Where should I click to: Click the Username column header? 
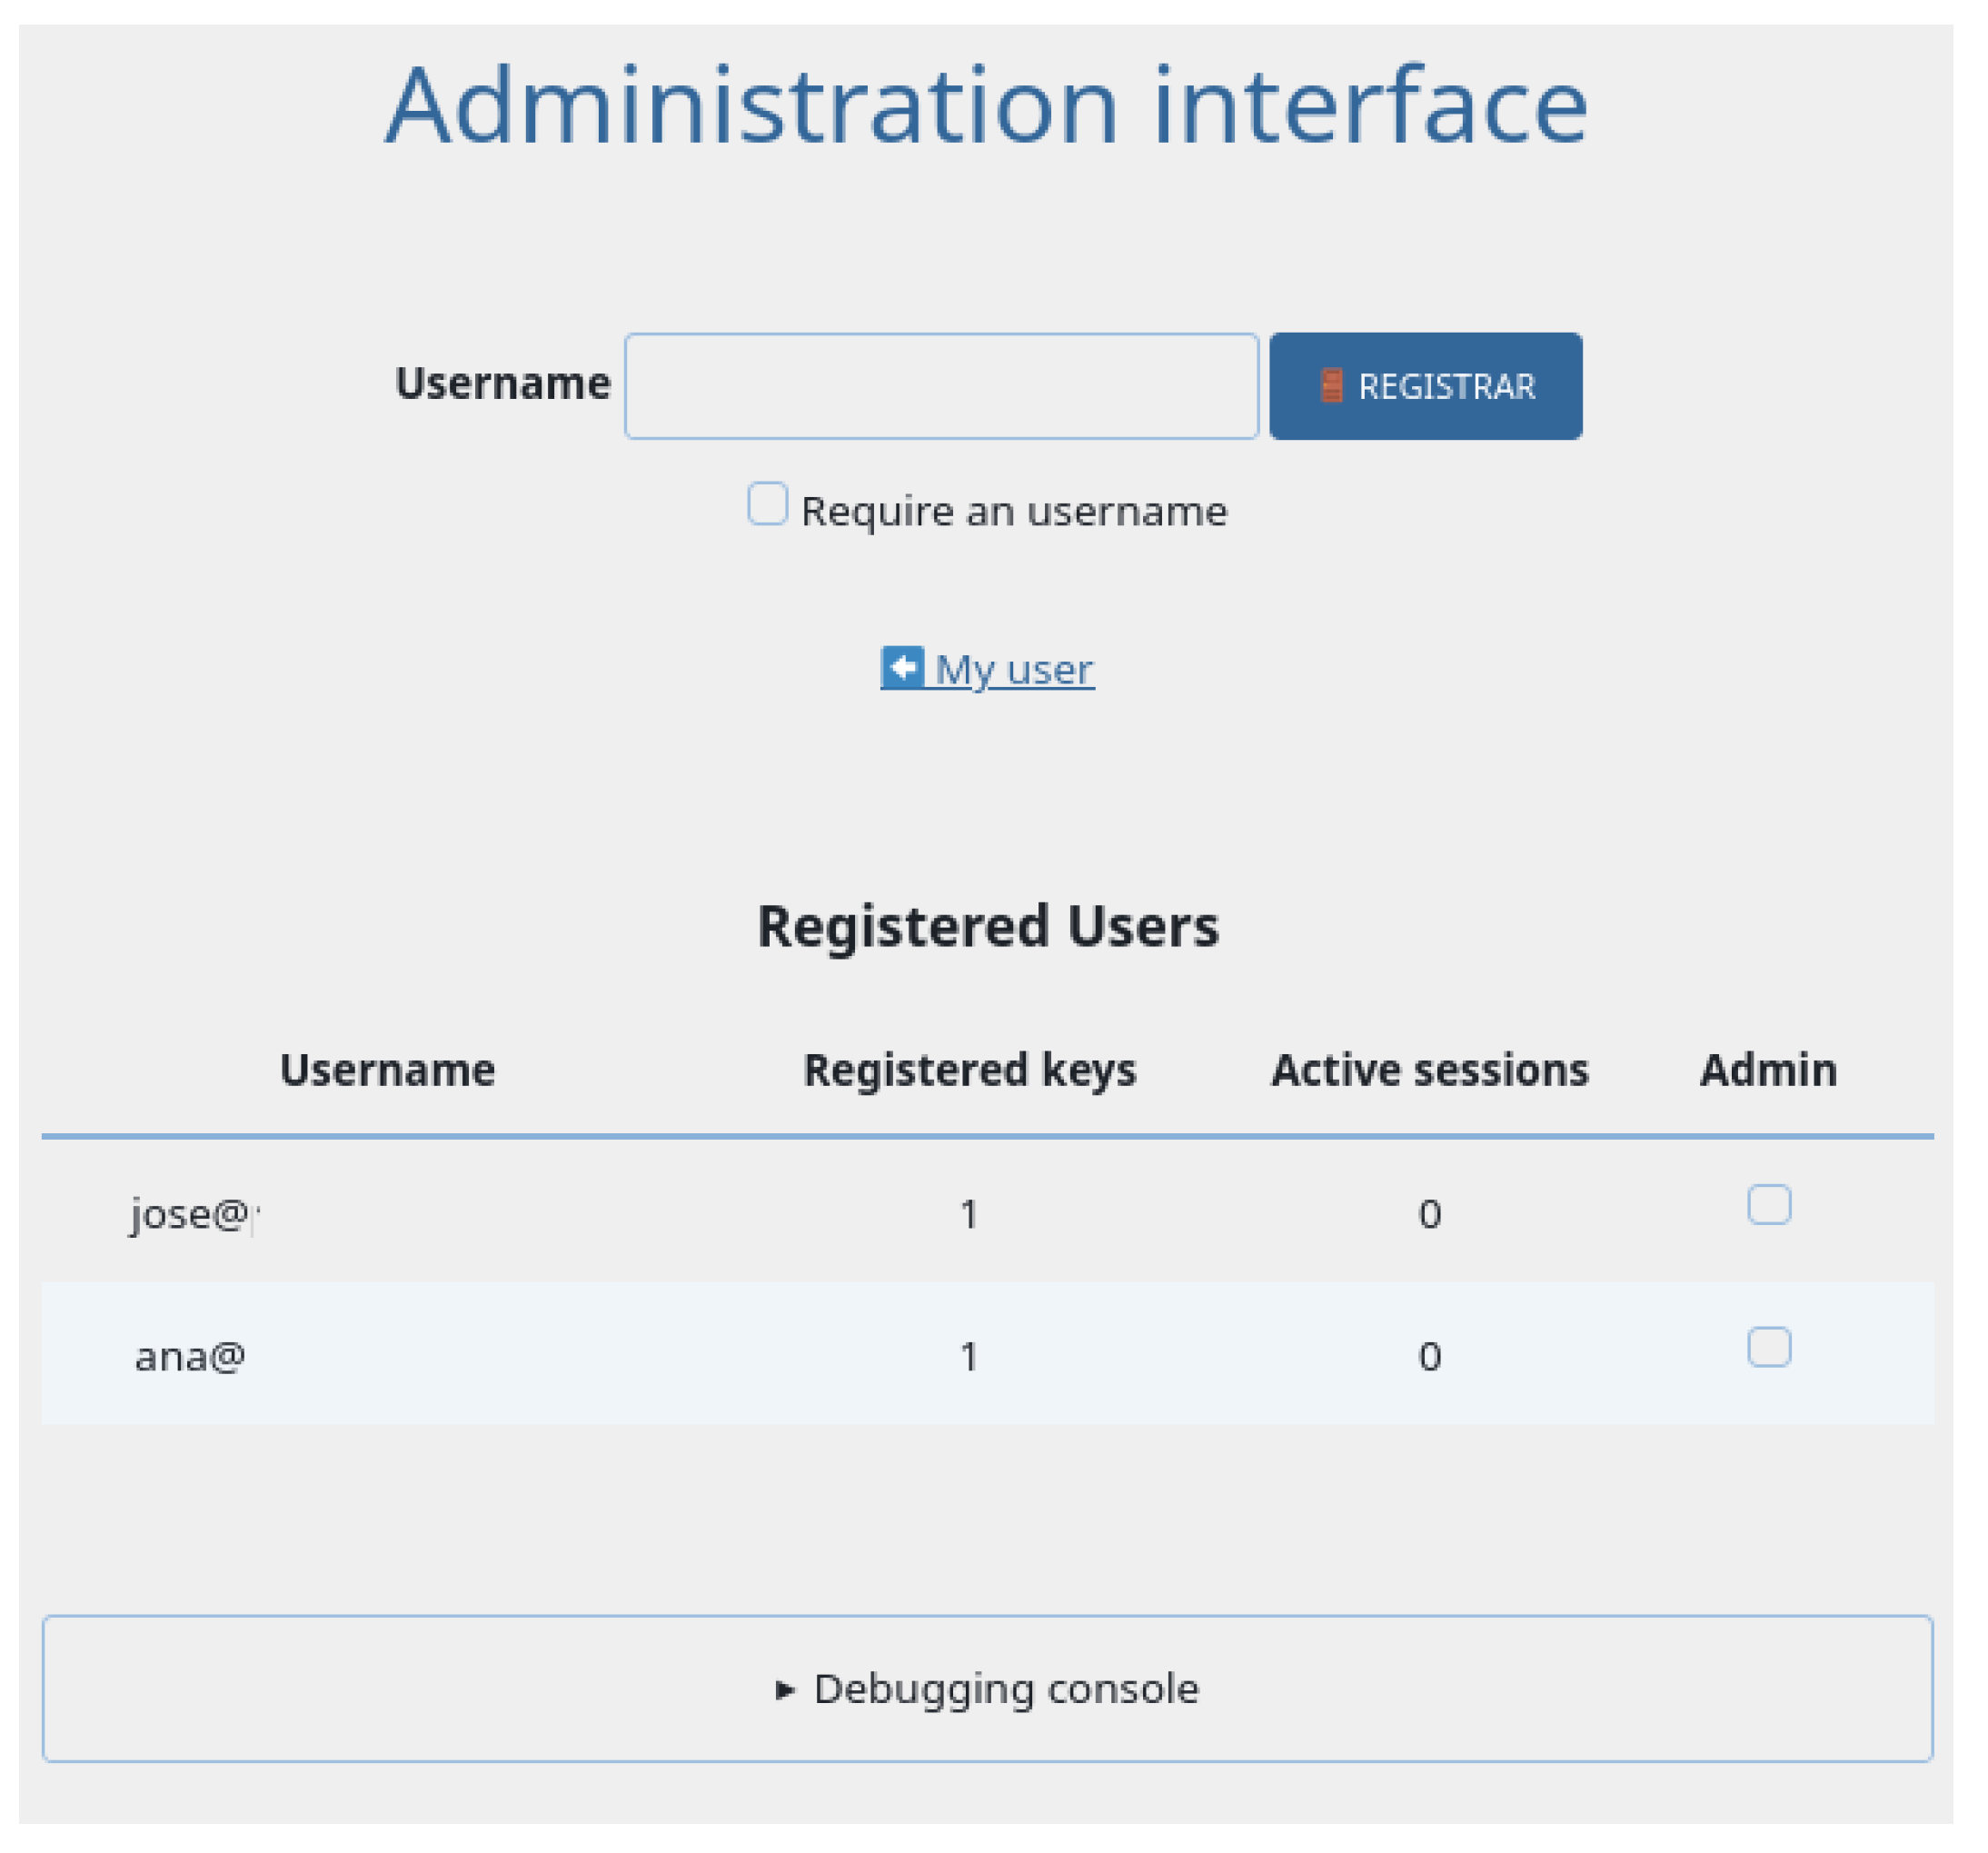point(387,1070)
